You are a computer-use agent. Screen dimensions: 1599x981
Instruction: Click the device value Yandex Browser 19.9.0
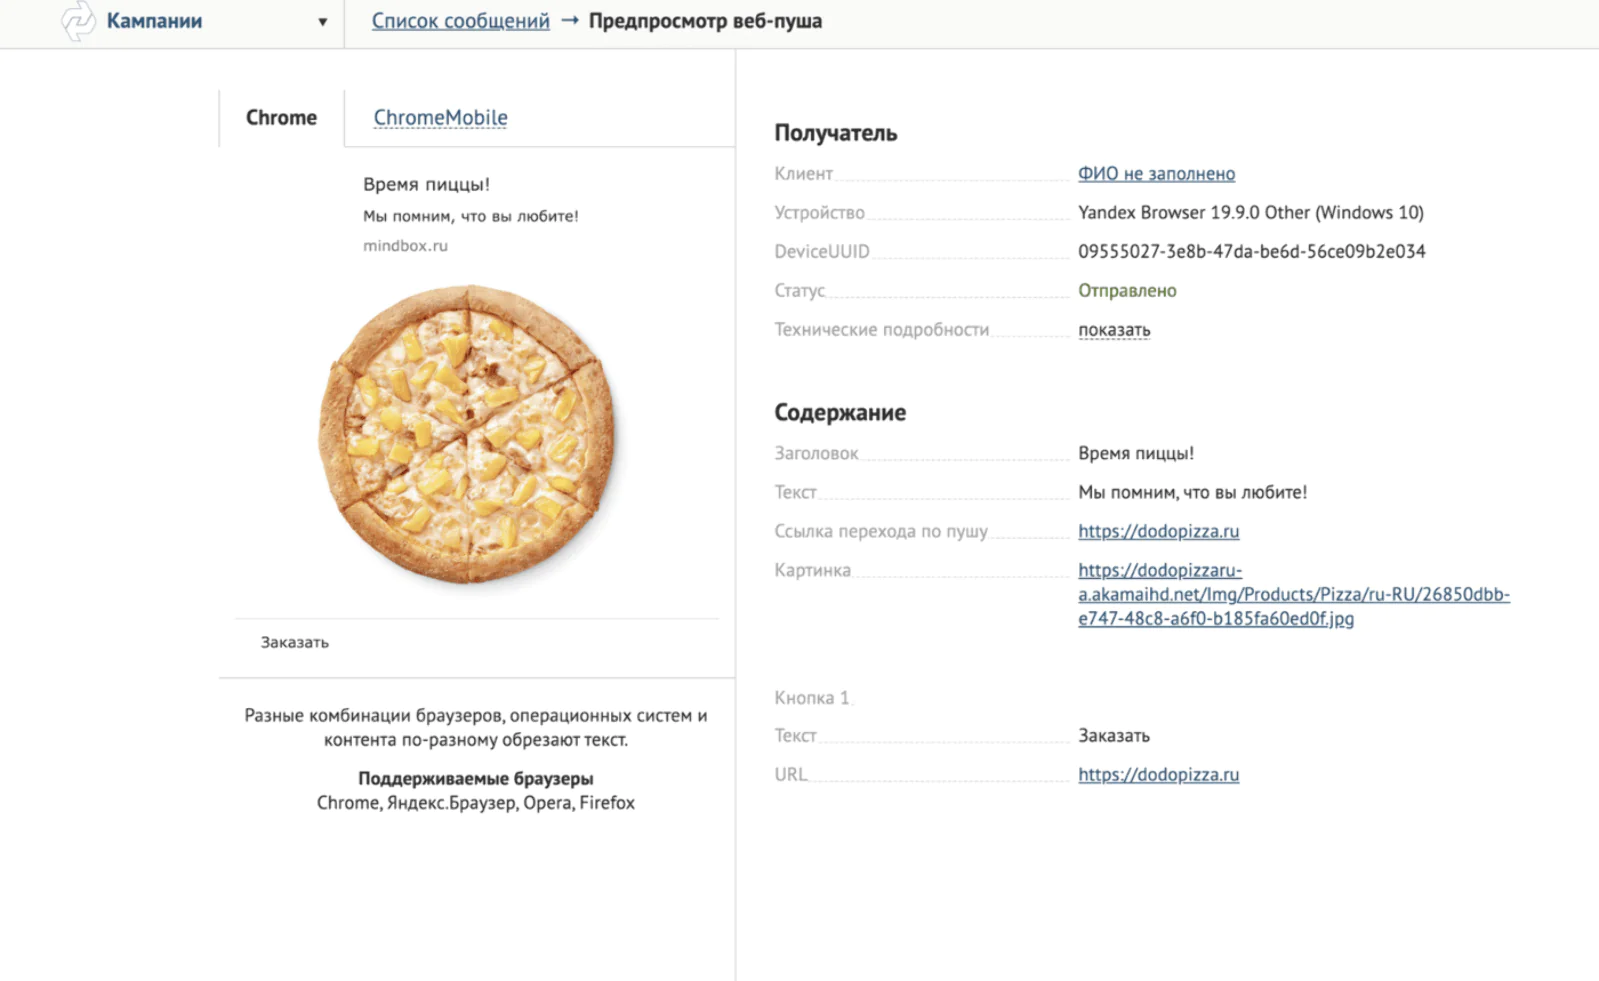[x=1251, y=213]
